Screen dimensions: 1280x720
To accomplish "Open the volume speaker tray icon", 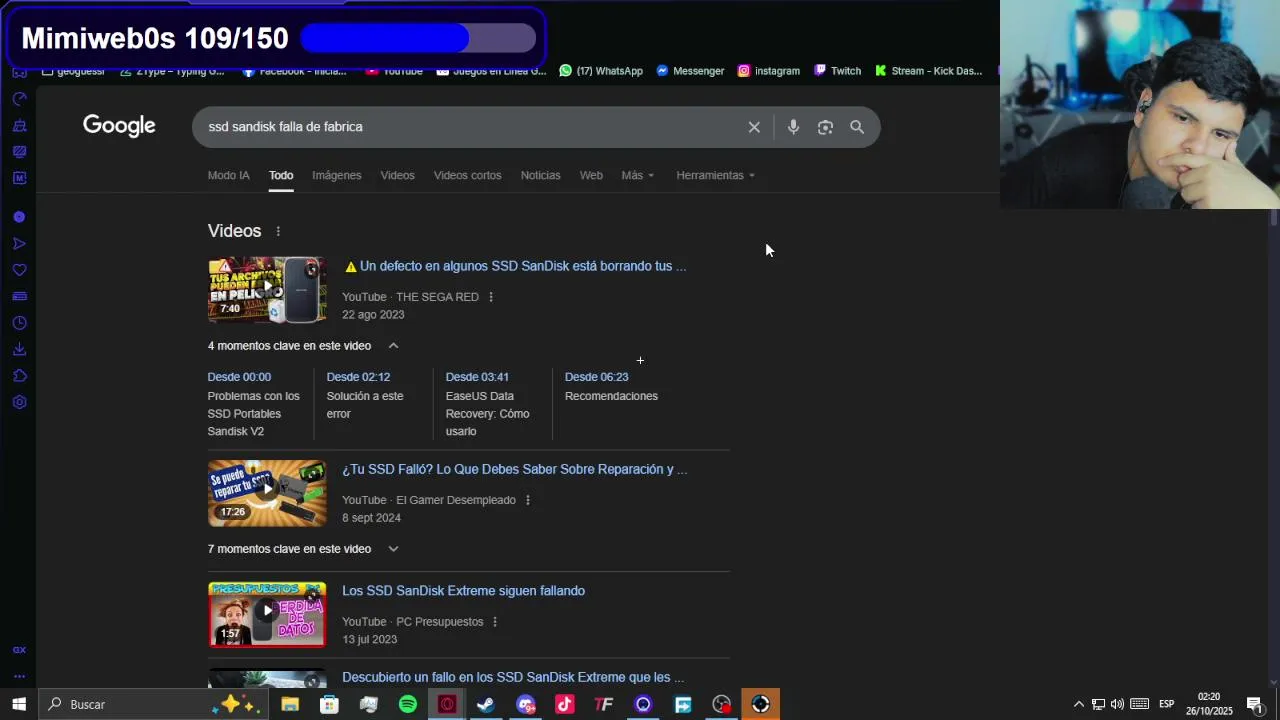I will (1117, 704).
